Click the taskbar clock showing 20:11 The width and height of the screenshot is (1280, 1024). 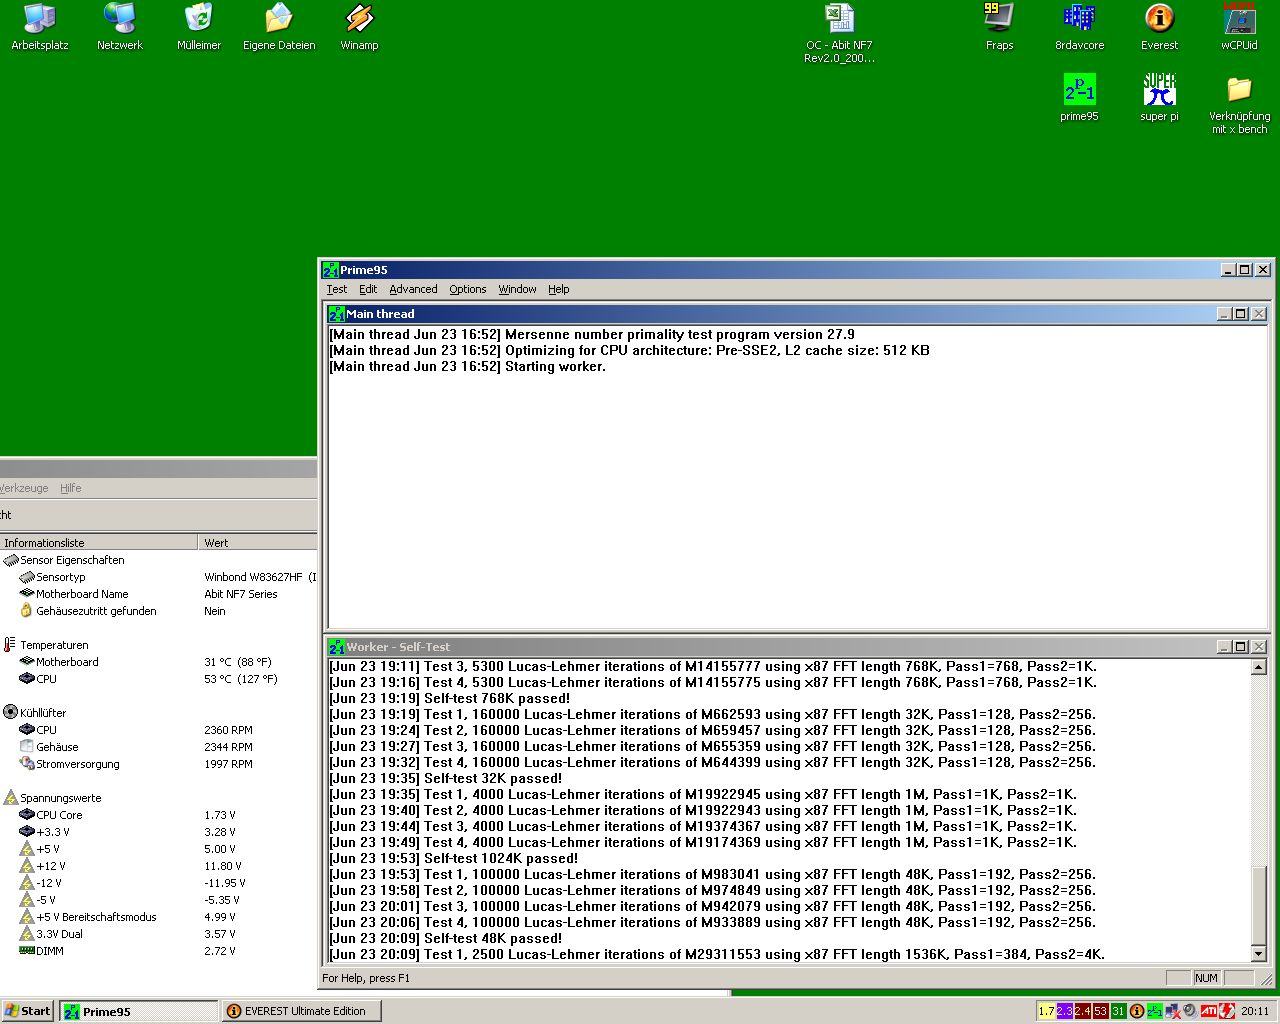1255,1011
